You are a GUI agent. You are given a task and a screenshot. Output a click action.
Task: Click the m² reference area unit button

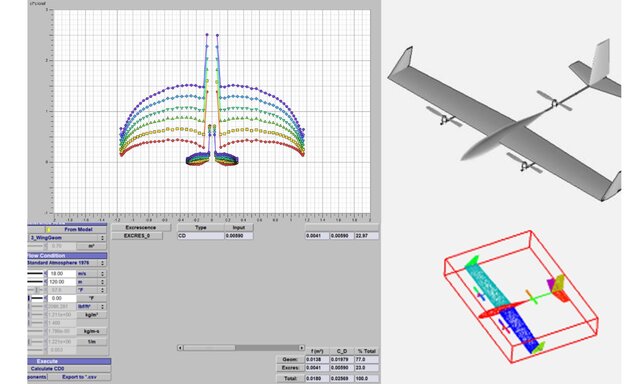[x=91, y=246]
